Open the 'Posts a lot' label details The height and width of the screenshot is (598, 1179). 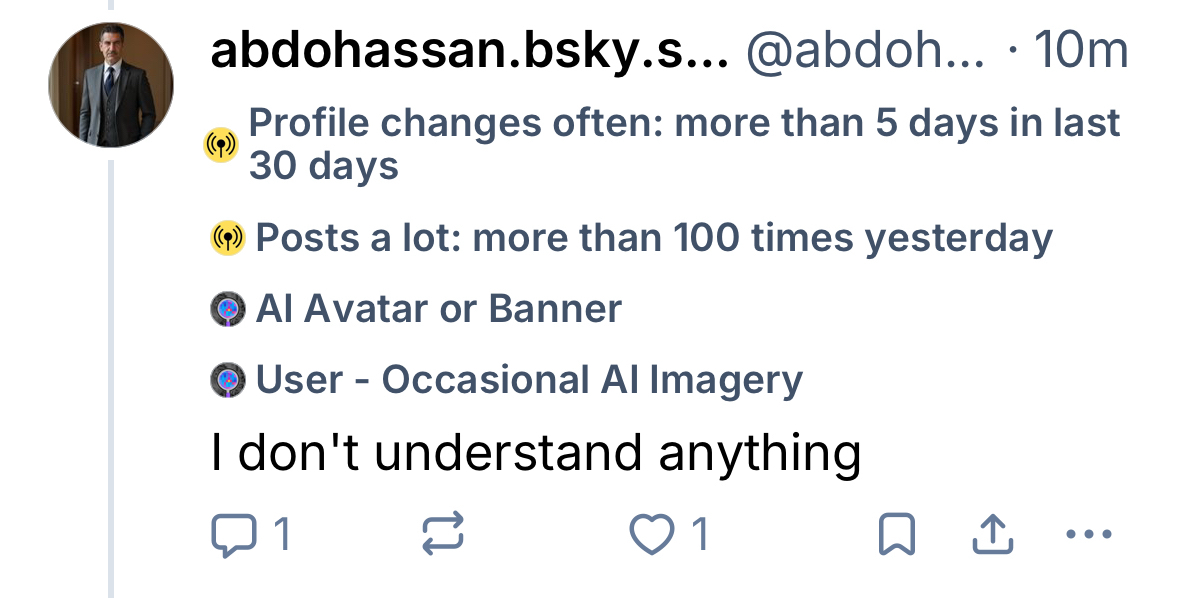[x=654, y=239]
